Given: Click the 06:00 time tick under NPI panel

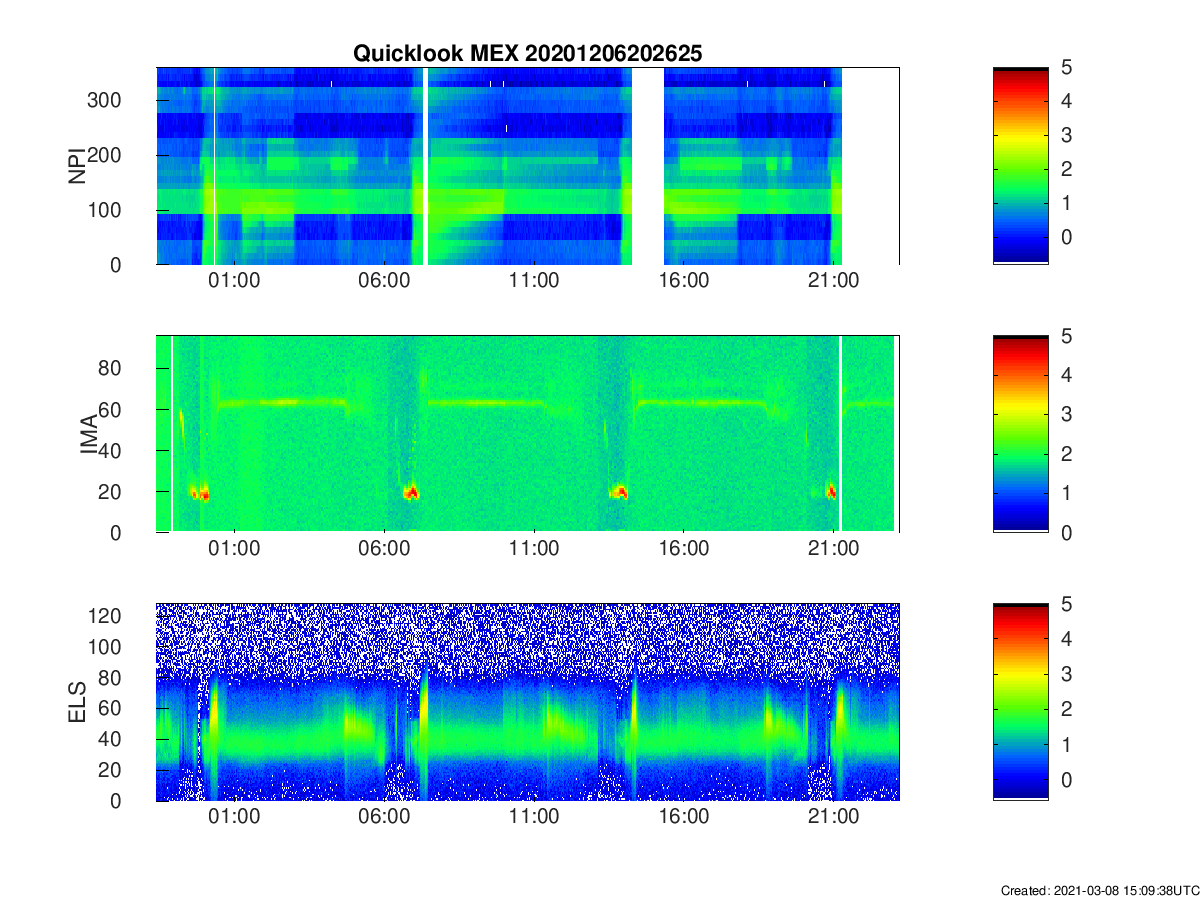Looking at the screenshot, I should [385, 281].
